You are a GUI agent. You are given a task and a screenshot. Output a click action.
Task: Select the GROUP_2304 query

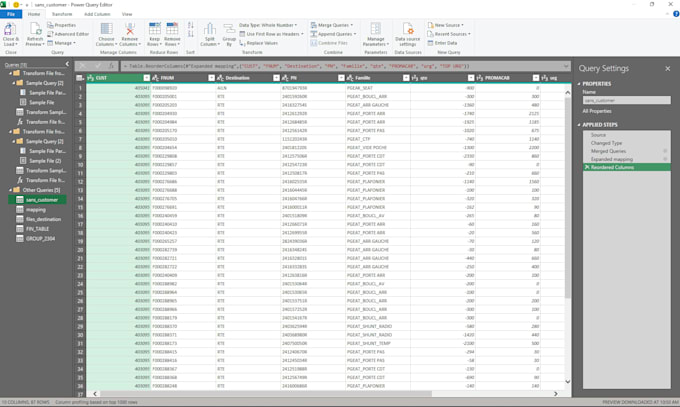point(40,239)
